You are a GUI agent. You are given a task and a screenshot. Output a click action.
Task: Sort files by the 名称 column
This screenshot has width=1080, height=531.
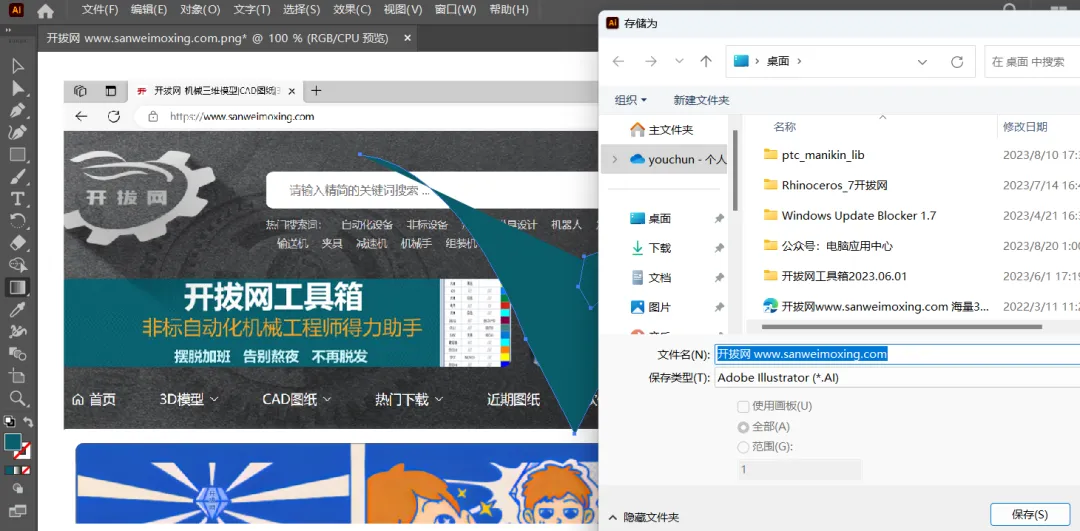click(x=785, y=127)
